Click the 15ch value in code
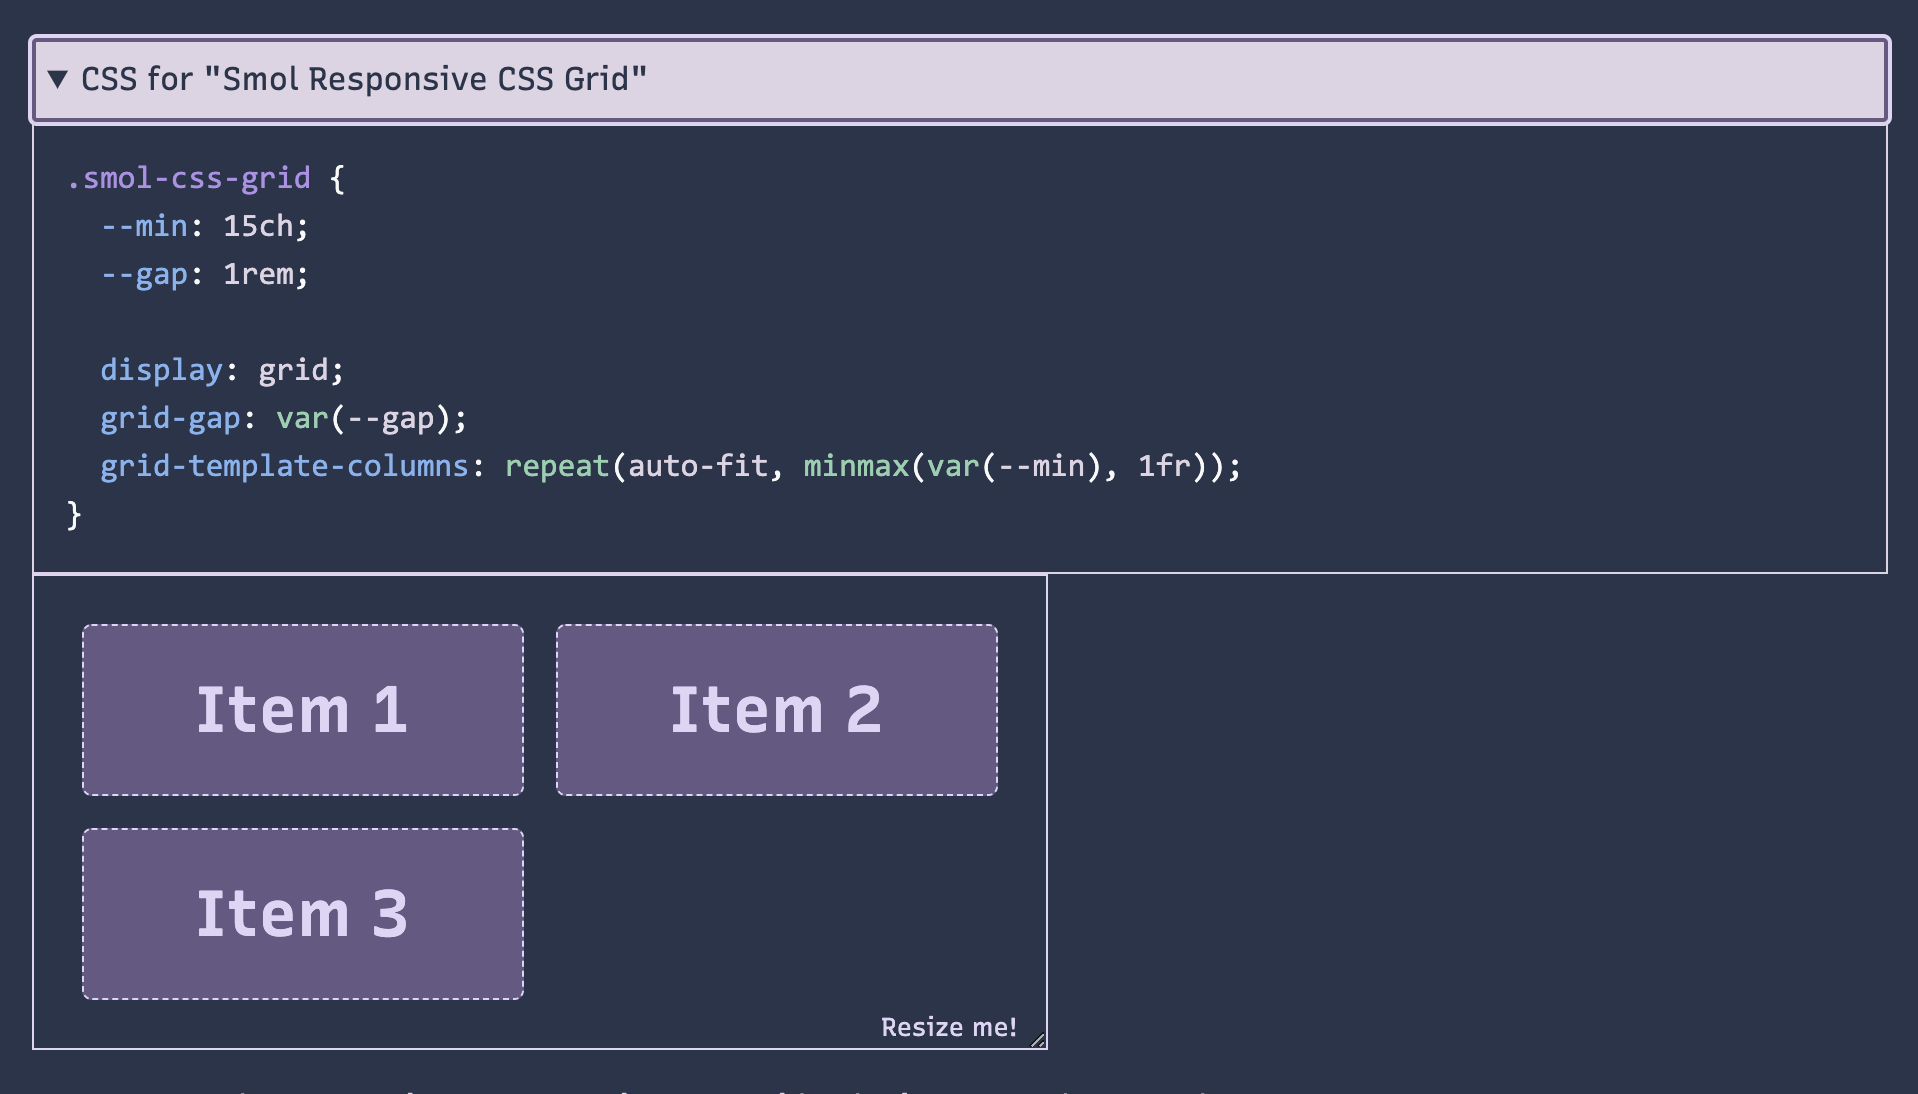1918x1094 pixels. tap(258, 226)
